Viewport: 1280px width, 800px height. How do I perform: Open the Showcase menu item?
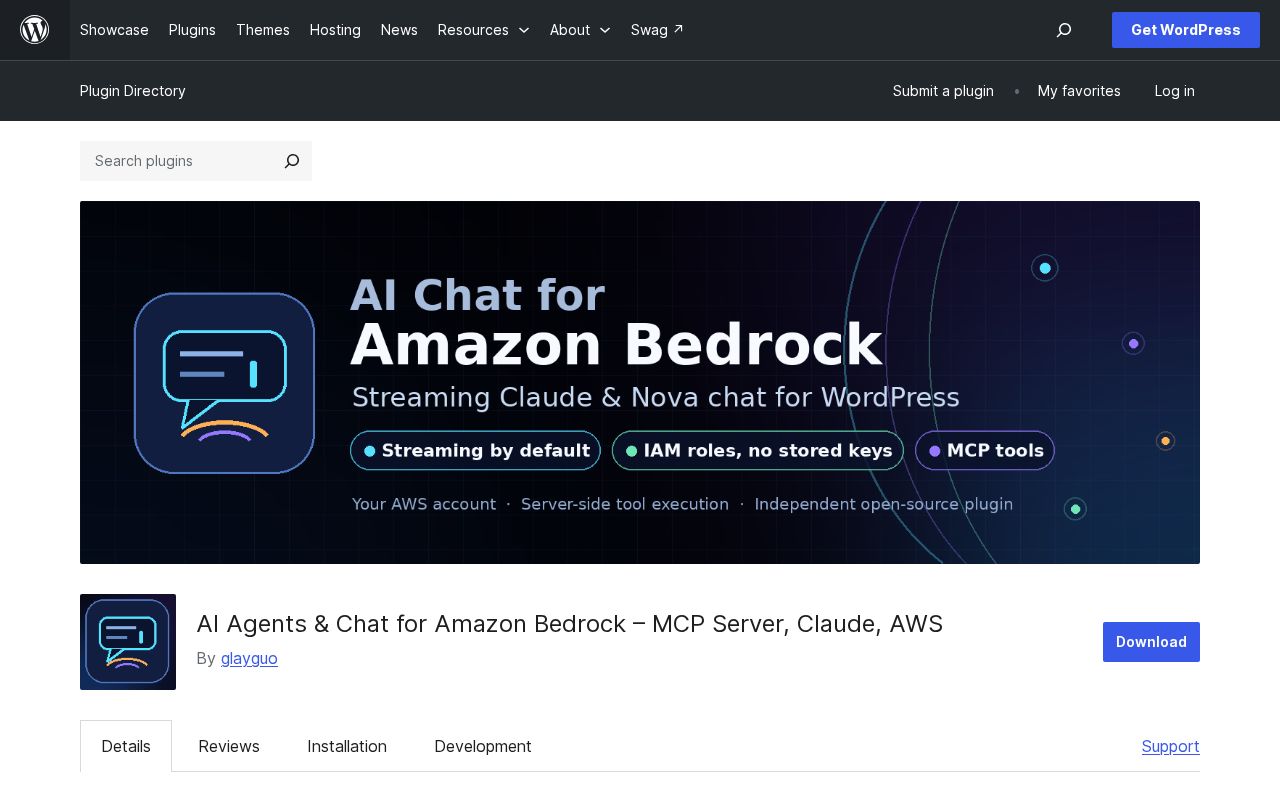[x=114, y=30]
